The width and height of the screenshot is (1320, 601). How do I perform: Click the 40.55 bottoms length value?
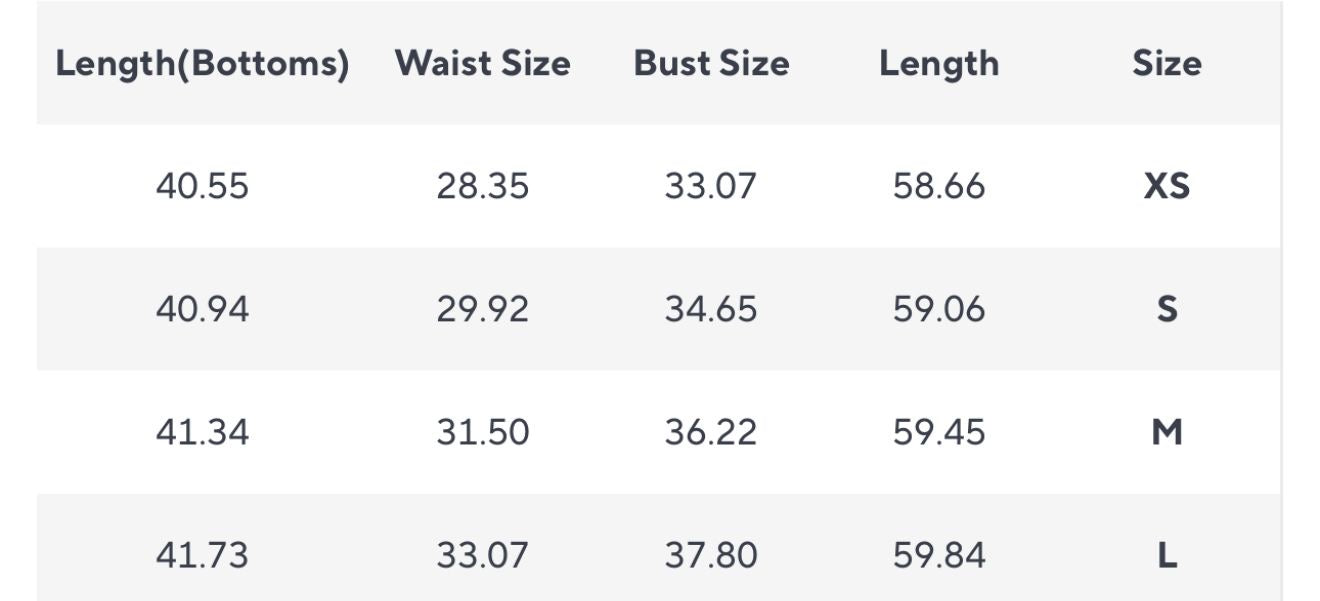click(202, 186)
